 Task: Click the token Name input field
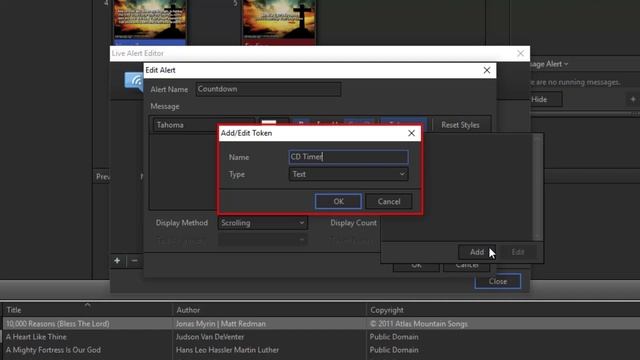click(348, 157)
